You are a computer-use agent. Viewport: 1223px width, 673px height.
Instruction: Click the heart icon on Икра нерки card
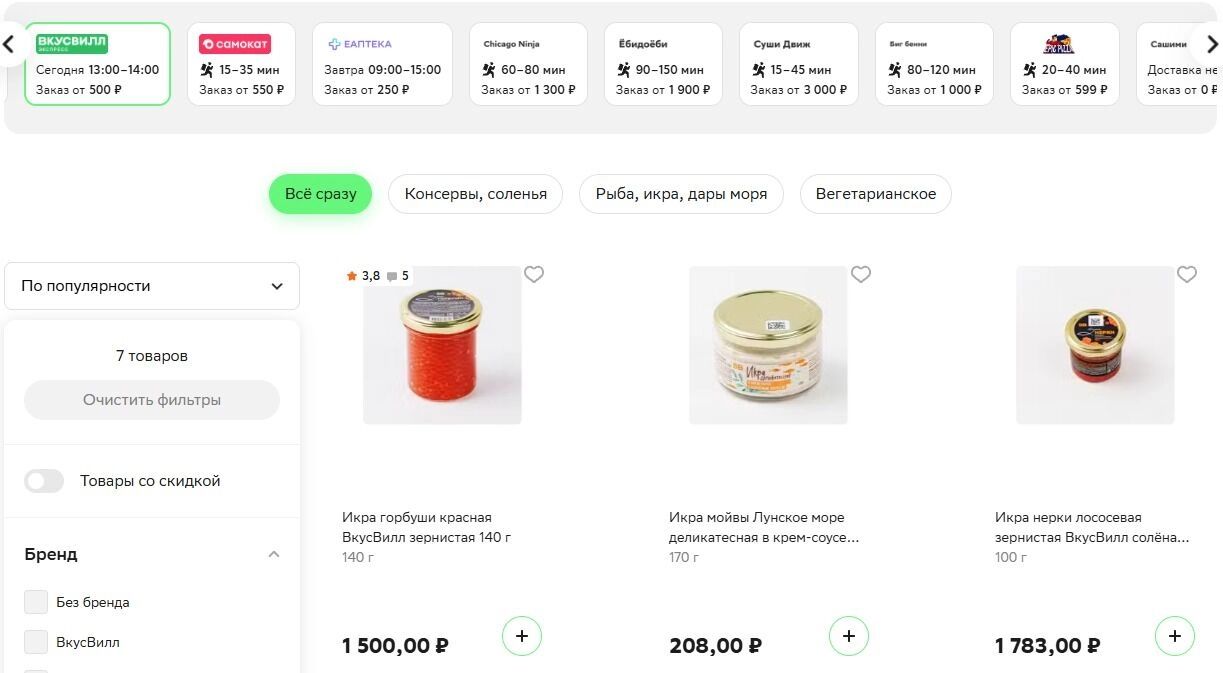click(x=1187, y=274)
